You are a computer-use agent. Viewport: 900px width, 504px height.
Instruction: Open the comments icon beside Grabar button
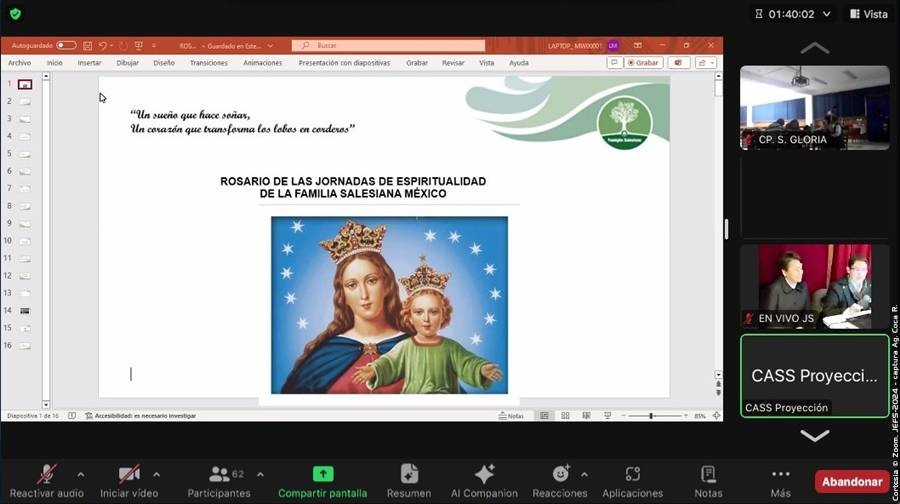[614, 63]
